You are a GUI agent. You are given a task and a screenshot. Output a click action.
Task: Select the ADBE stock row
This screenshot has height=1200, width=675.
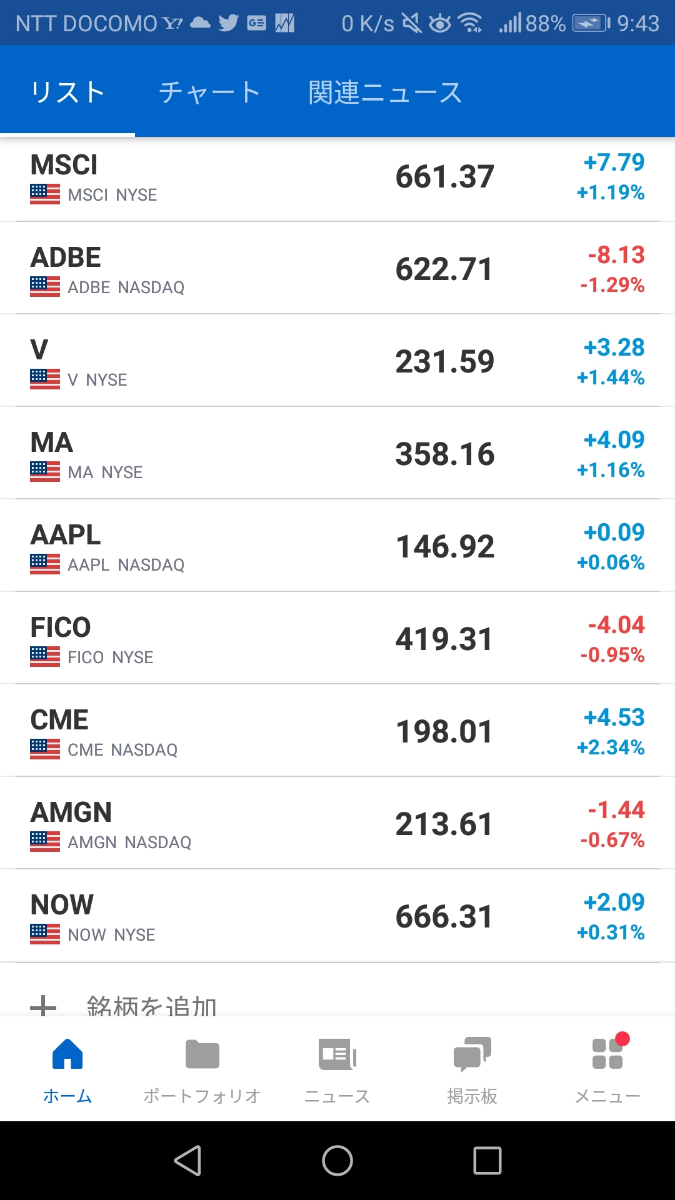(337, 267)
